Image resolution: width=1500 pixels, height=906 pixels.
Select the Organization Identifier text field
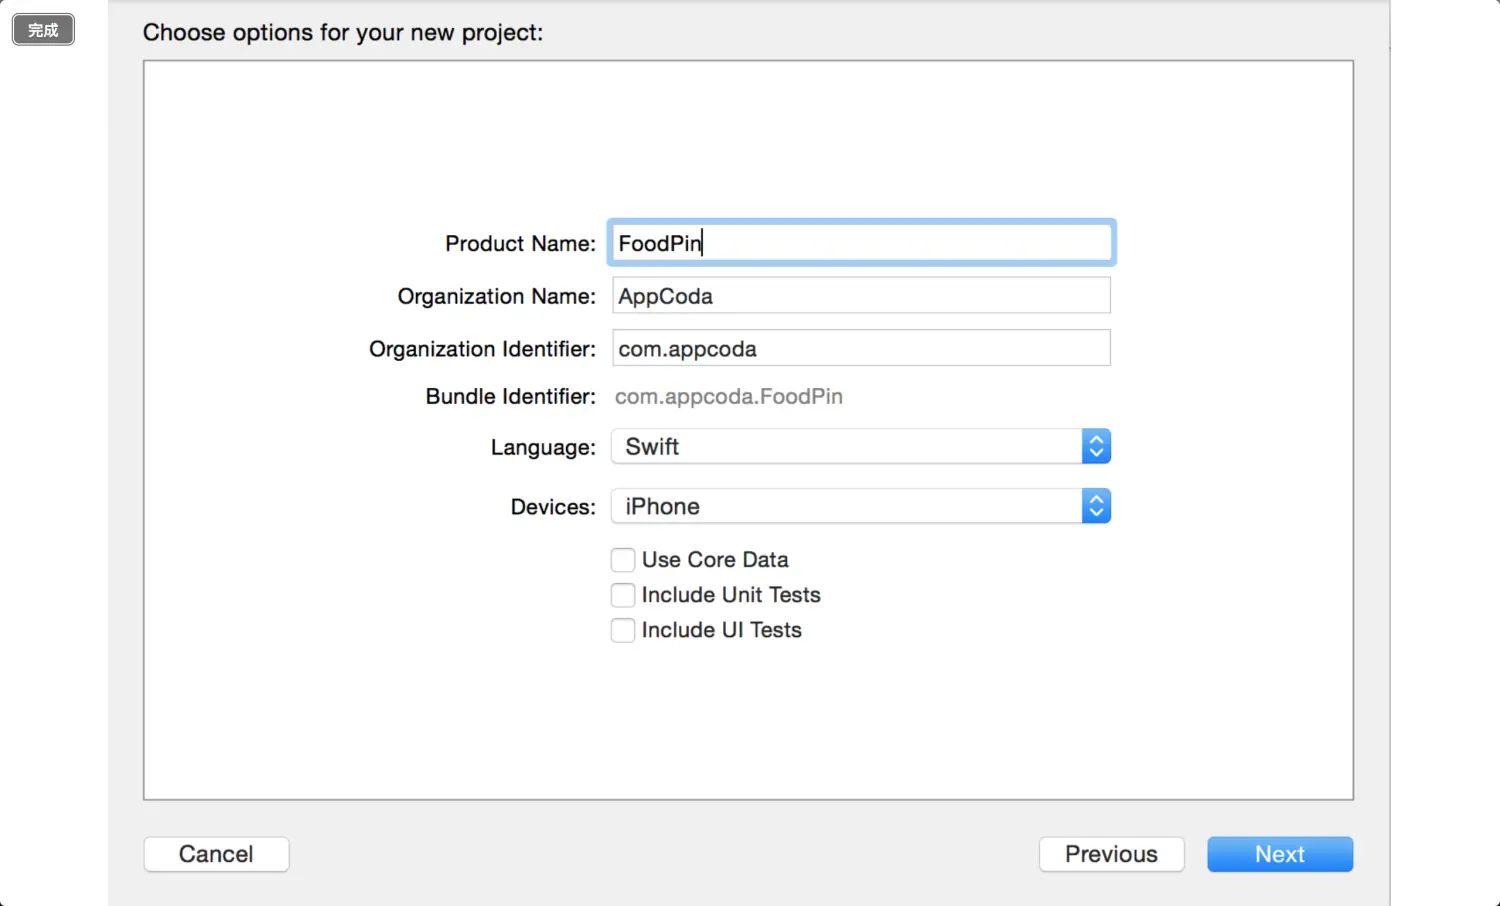[860, 349]
